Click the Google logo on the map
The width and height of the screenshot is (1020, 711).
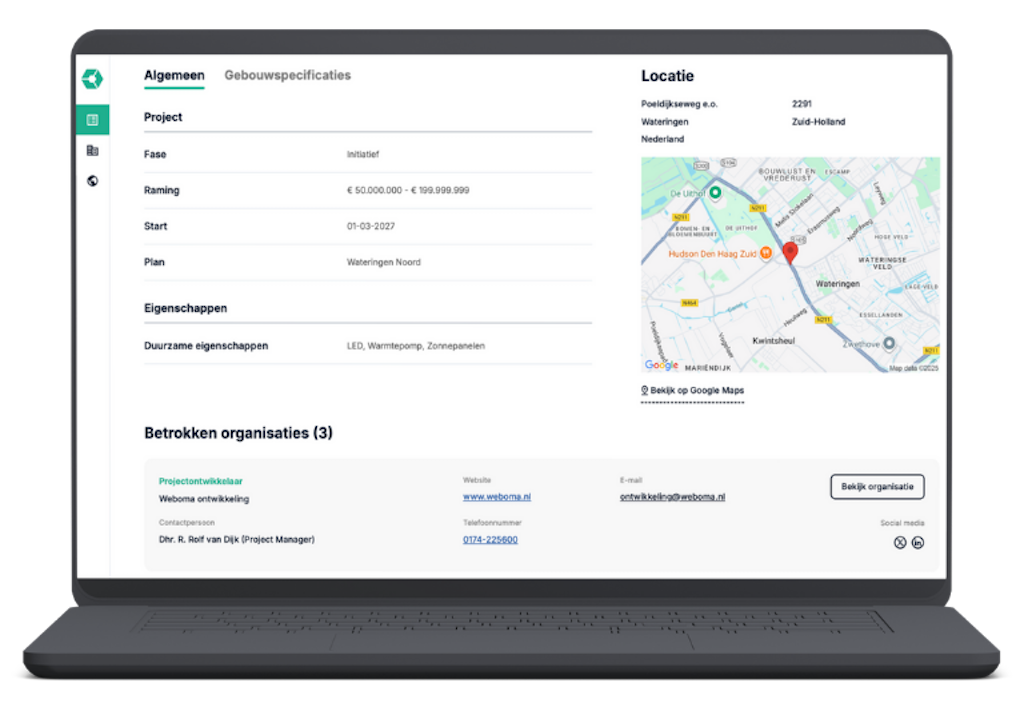point(661,365)
